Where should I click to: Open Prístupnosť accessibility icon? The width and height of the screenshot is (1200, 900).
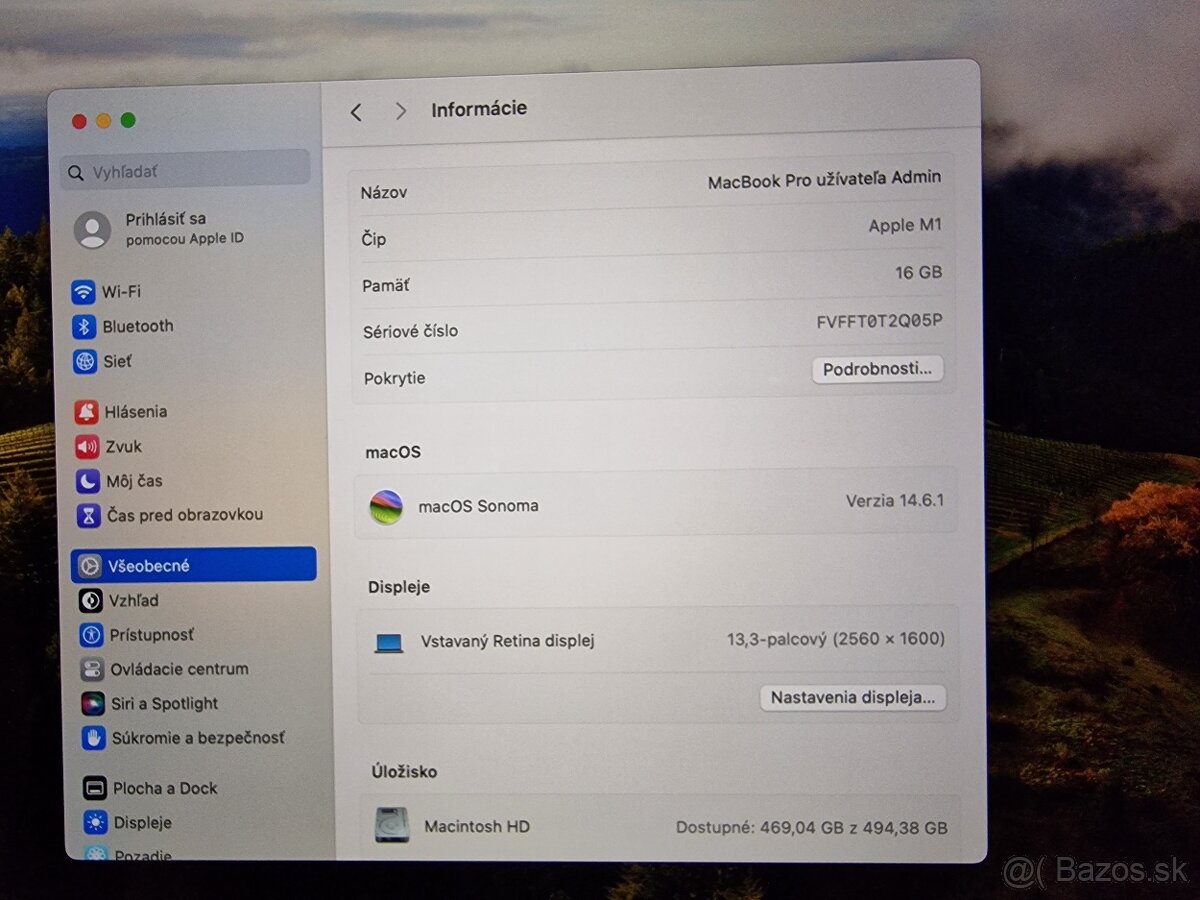[92, 635]
